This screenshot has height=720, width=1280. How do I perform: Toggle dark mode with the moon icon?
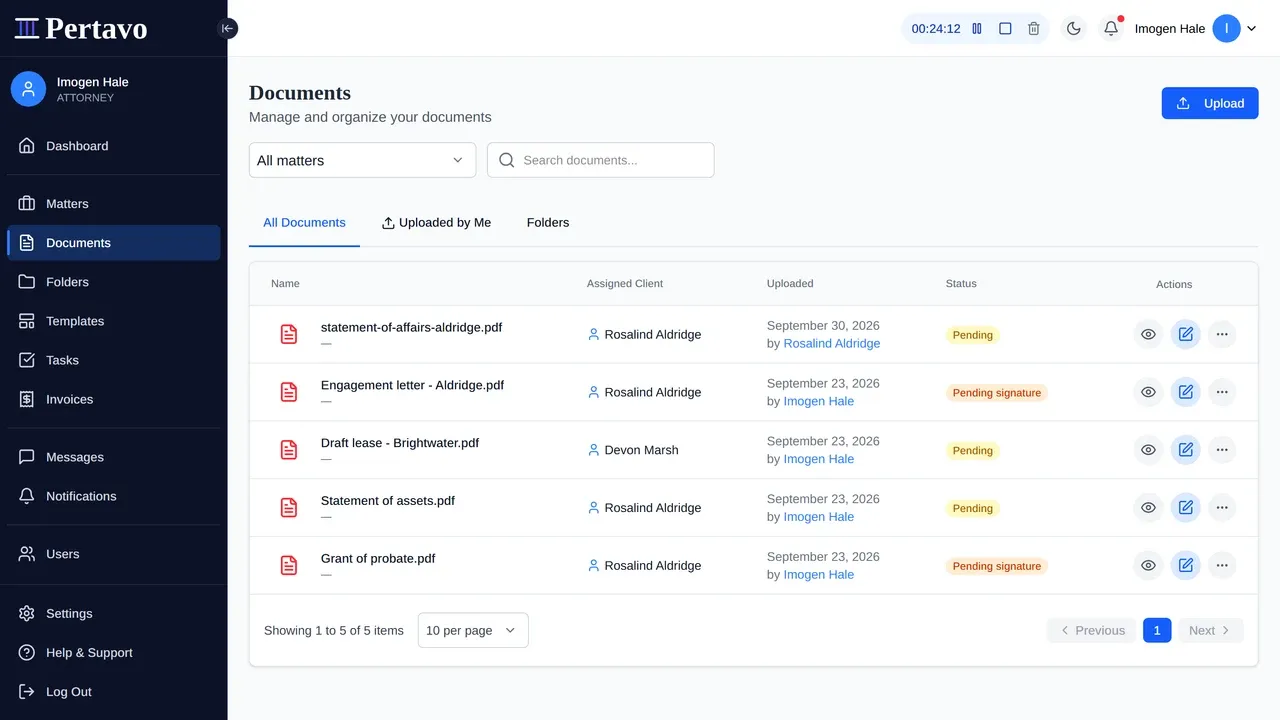[1074, 29]
